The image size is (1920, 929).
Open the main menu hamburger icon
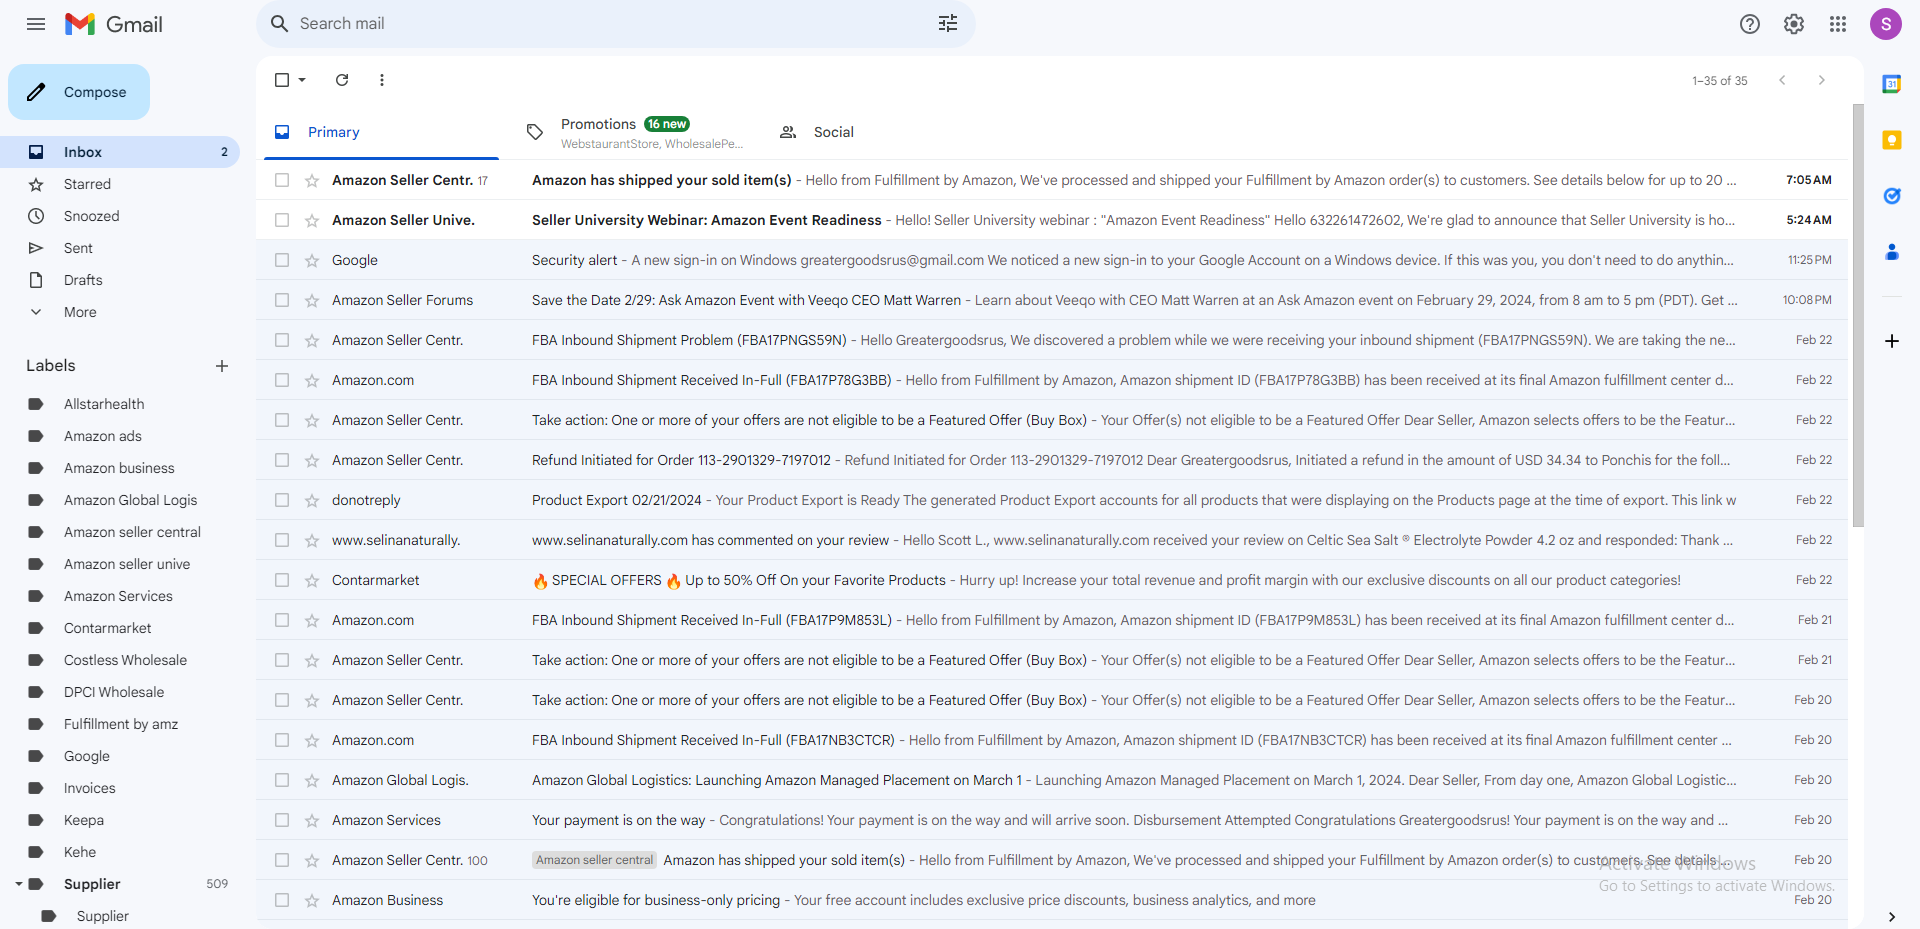point(36,24)
